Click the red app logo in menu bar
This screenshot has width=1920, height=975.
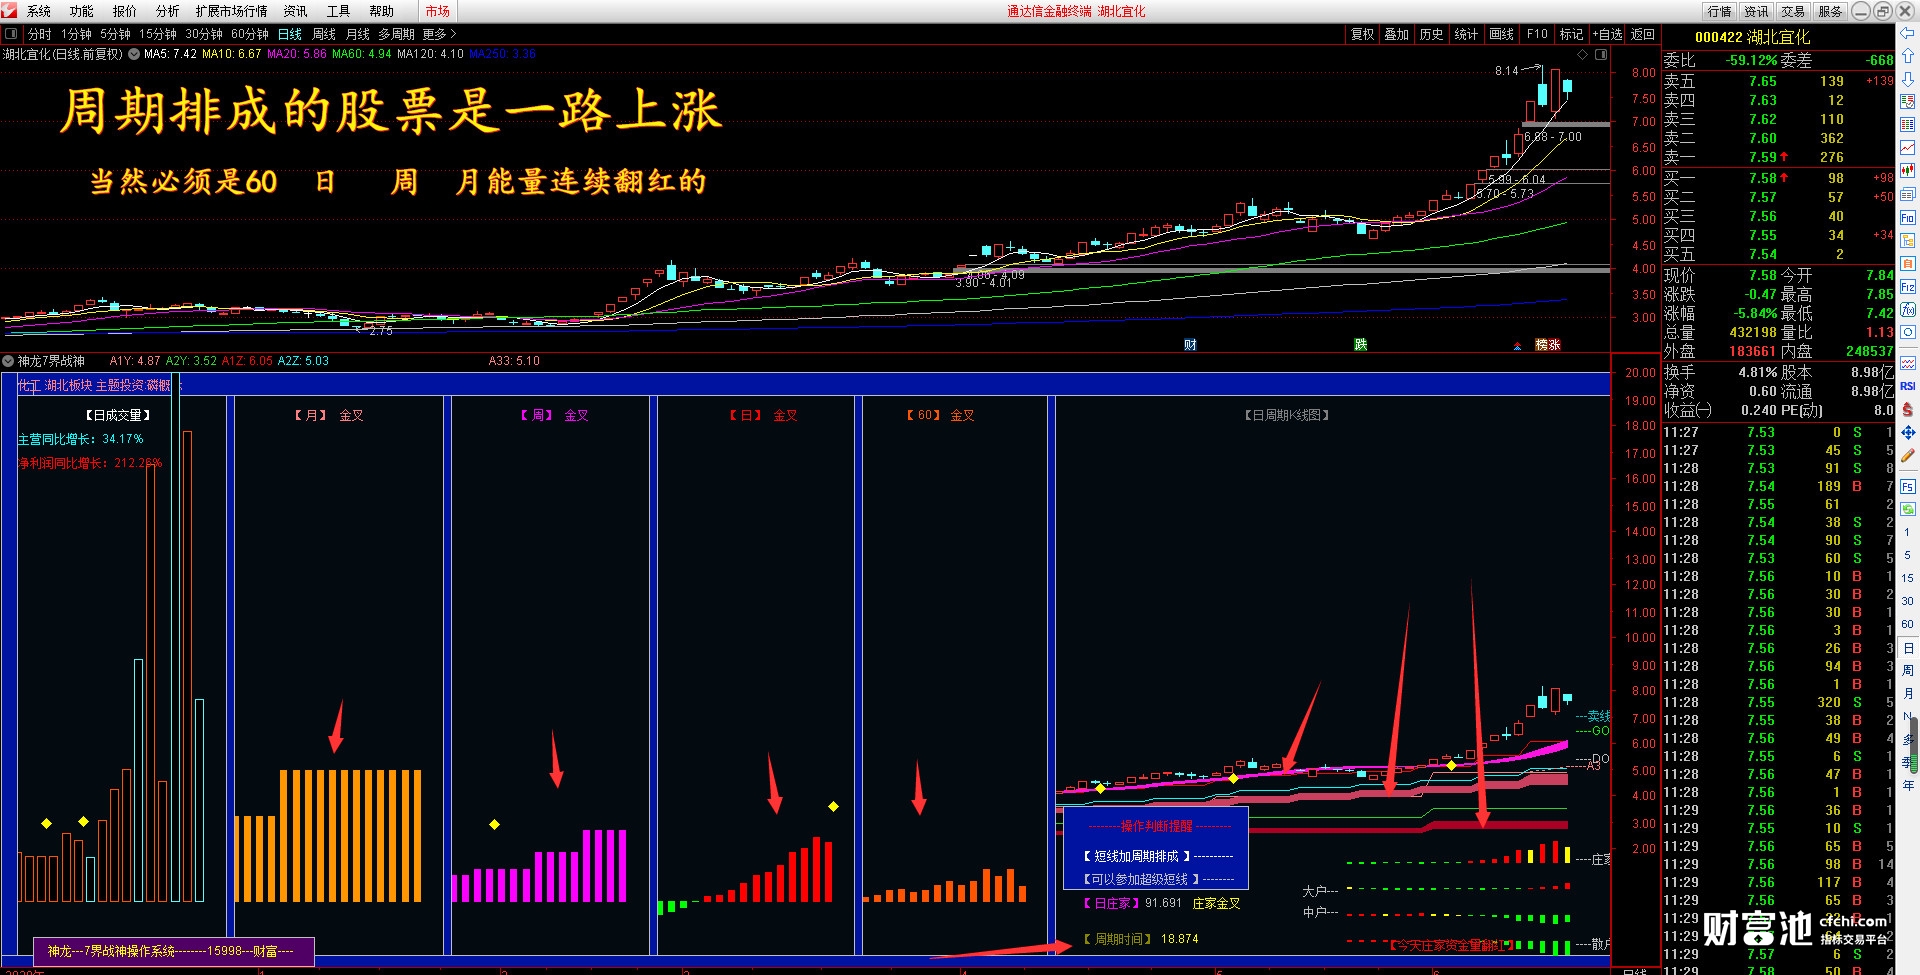coord(10,11)
